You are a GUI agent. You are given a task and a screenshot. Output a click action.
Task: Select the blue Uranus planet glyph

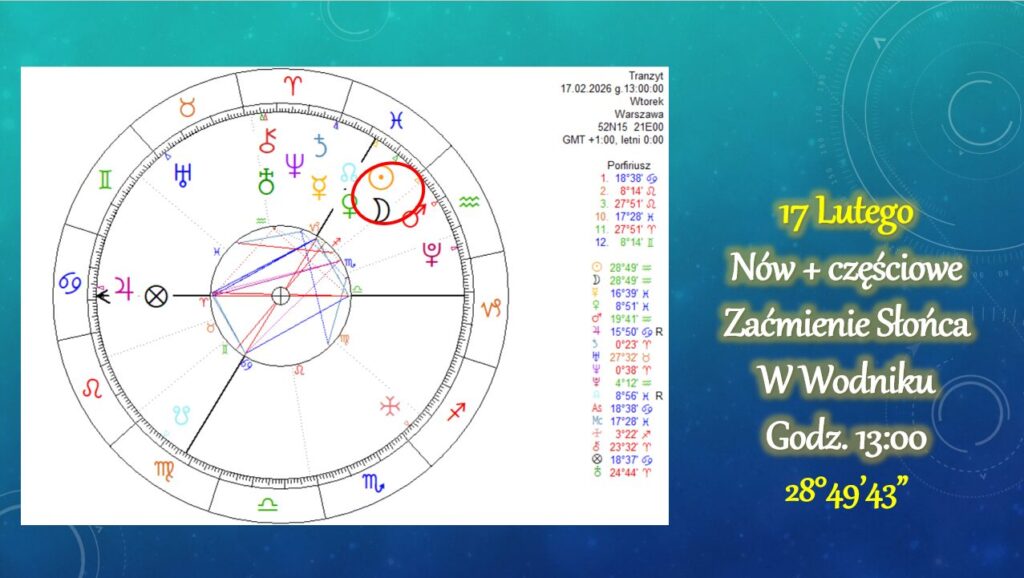pos(183,176)
